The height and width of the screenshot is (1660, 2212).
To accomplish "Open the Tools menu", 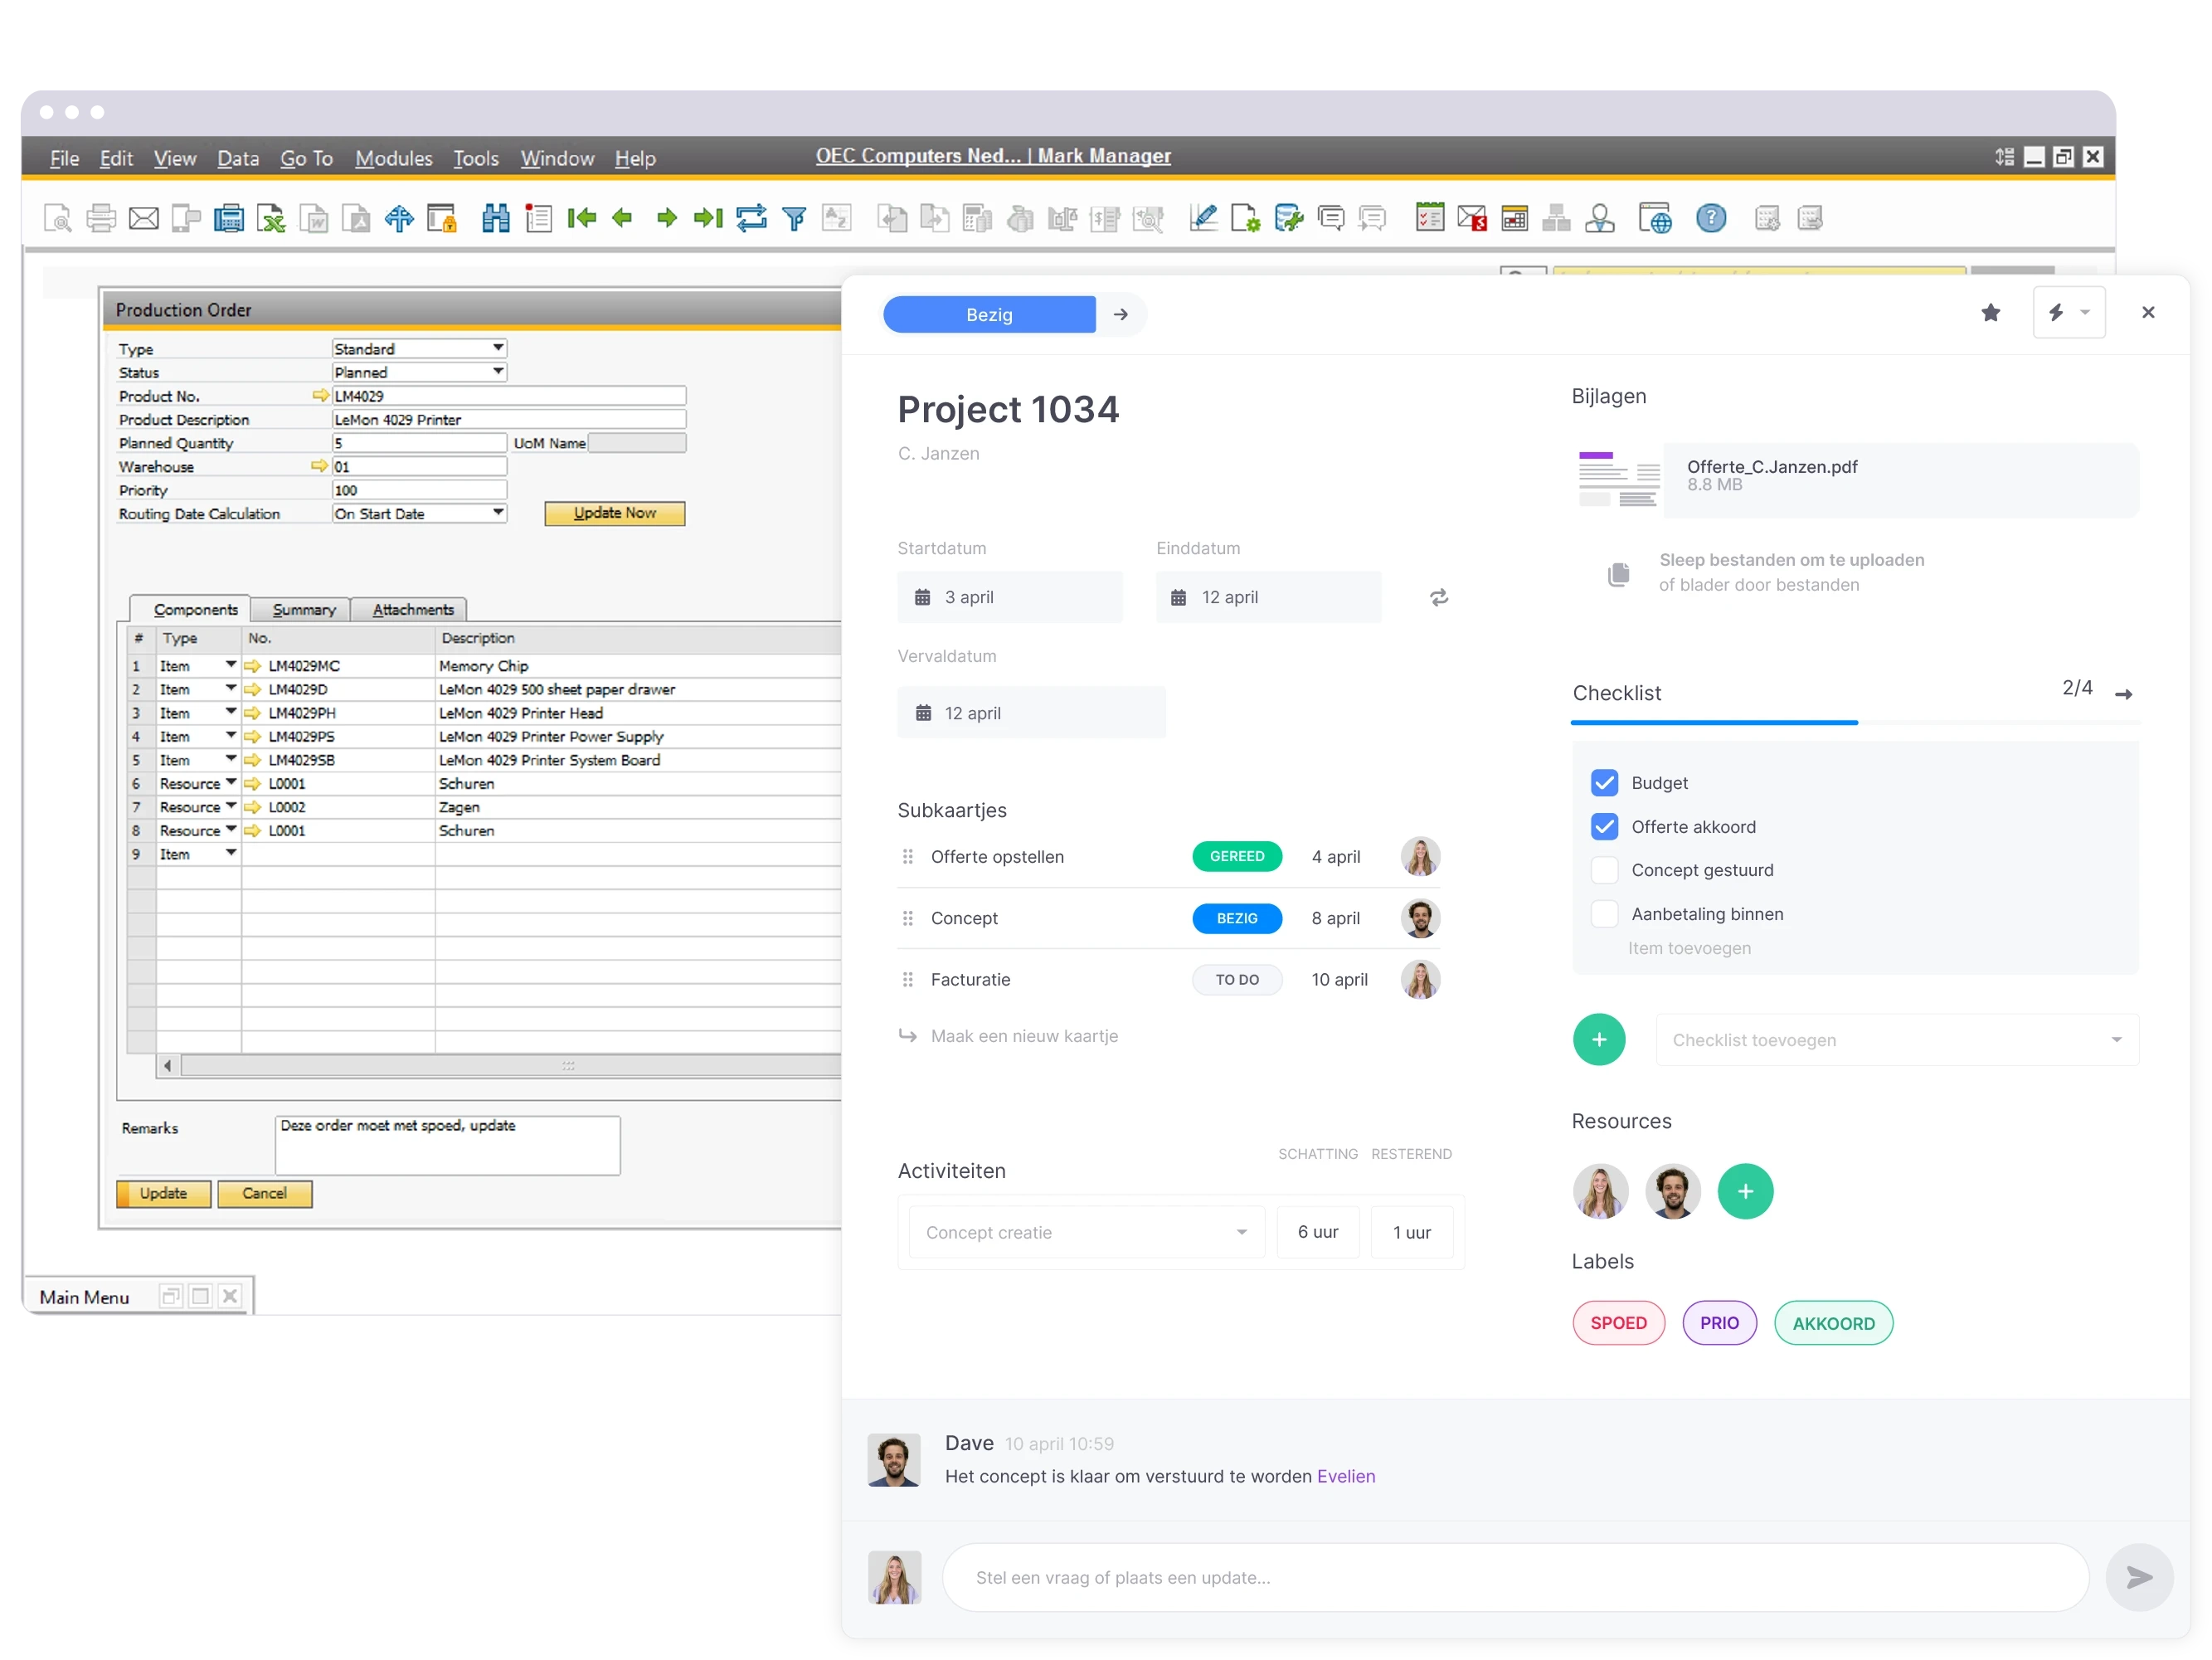I will (x=475, y=158).
